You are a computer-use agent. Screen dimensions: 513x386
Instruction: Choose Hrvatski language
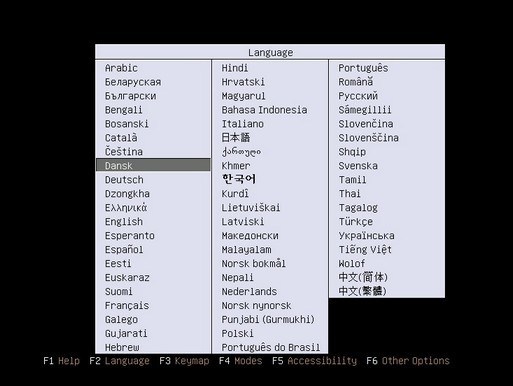243,82
